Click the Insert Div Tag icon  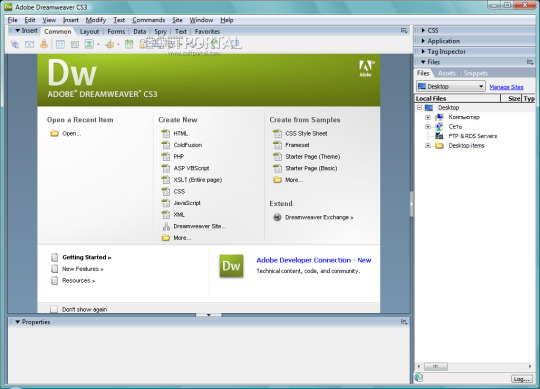75,44
